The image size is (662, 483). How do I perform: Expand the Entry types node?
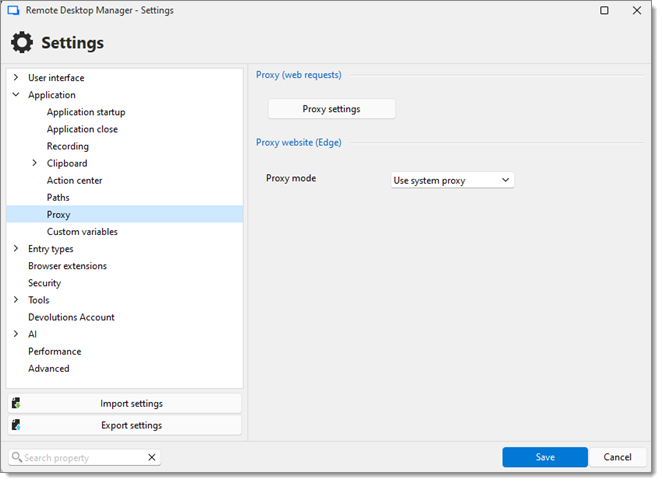[x=16, y=248]
